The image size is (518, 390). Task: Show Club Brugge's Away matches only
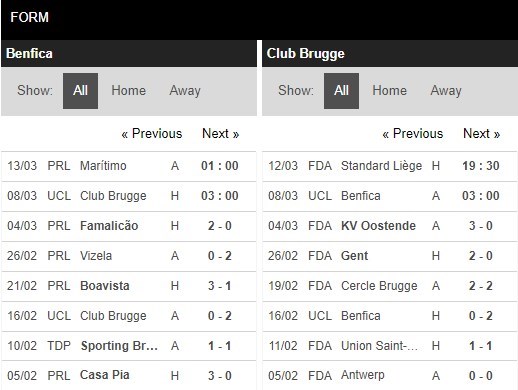446,91
